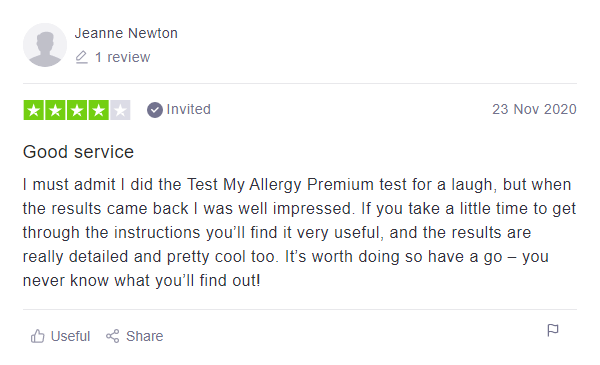Click the pencil review-count icon
This screenshot has height=365, width=600.
tap(82, 57)
